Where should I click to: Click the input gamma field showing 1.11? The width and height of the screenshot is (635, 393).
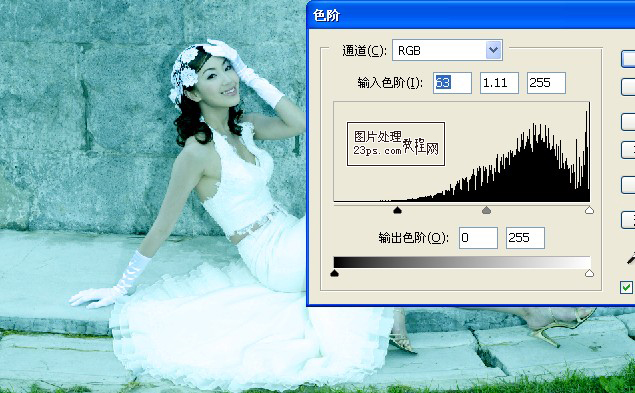click(x=499, y=83)
